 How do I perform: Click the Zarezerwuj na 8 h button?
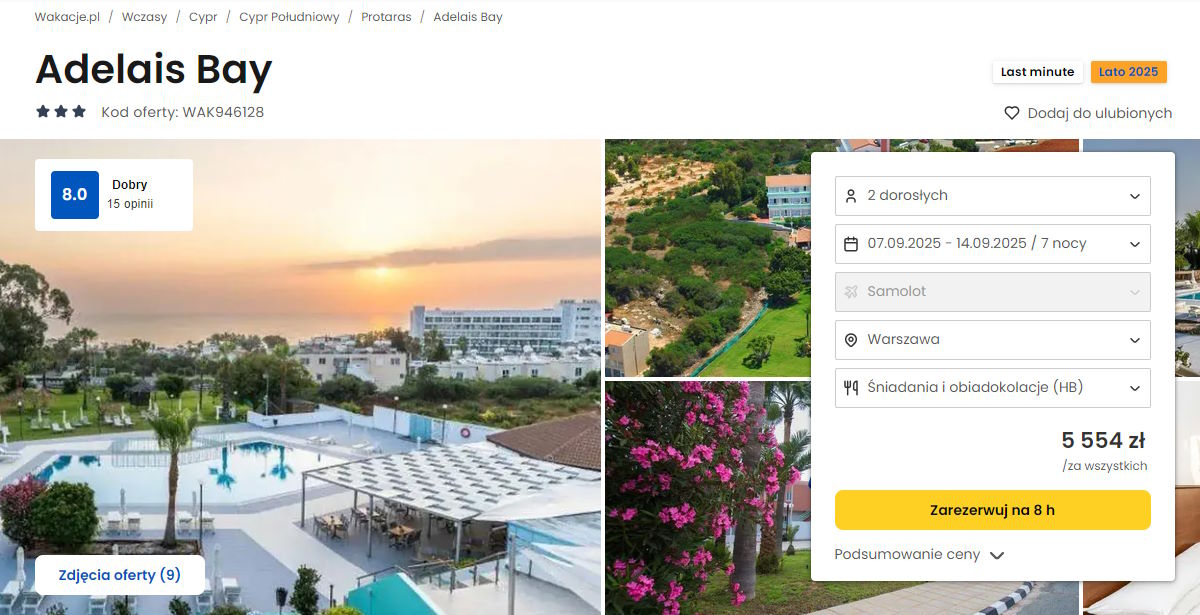tap(993, 510)
